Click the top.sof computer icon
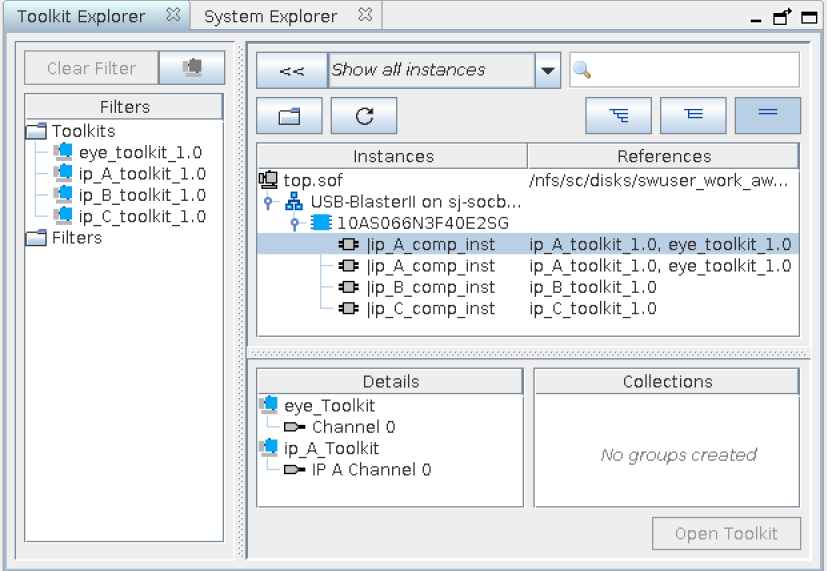 (268, 180)
